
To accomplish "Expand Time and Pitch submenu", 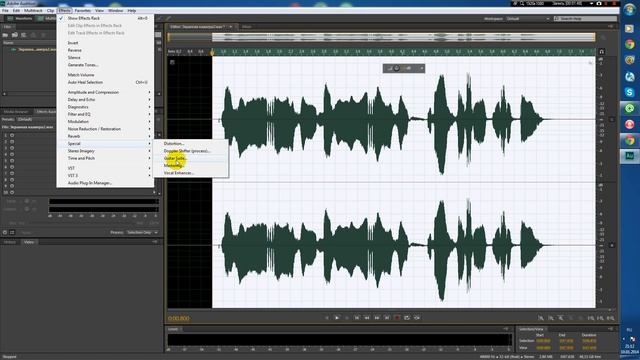I will (x=105, y=158).
